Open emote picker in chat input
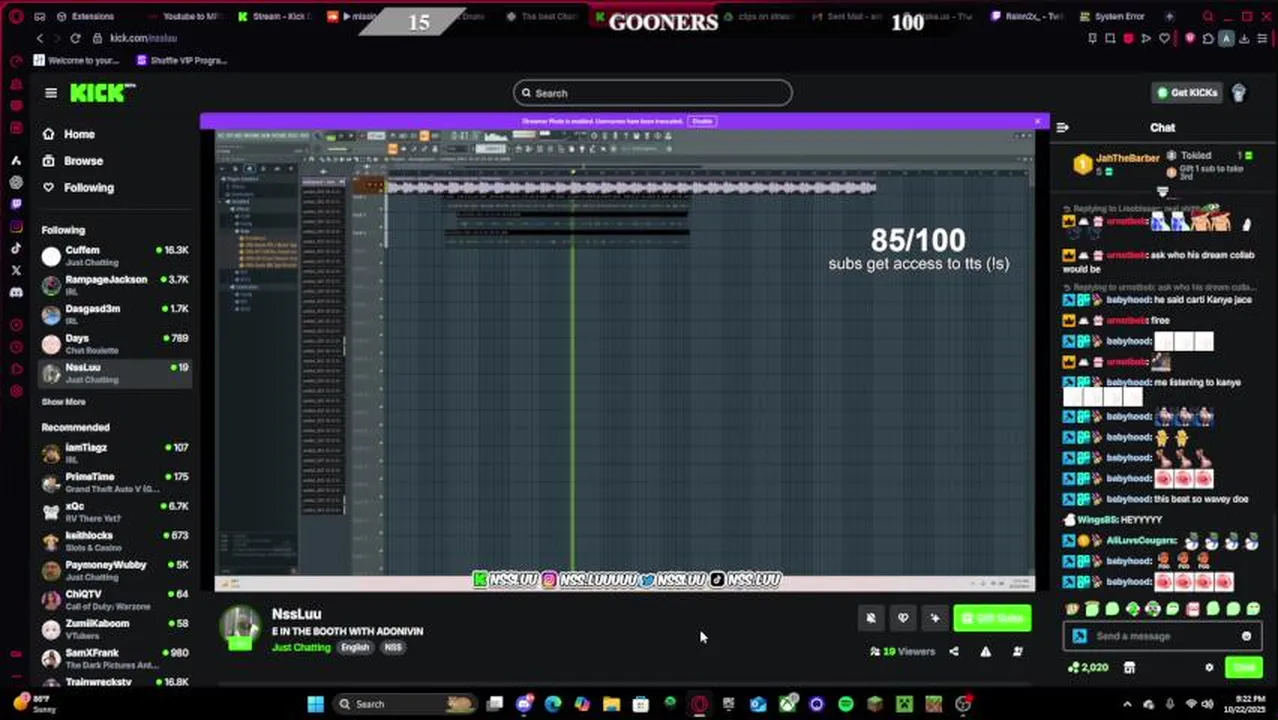The width and height of the screenshot is (1278, 720). click(1246, 636)
